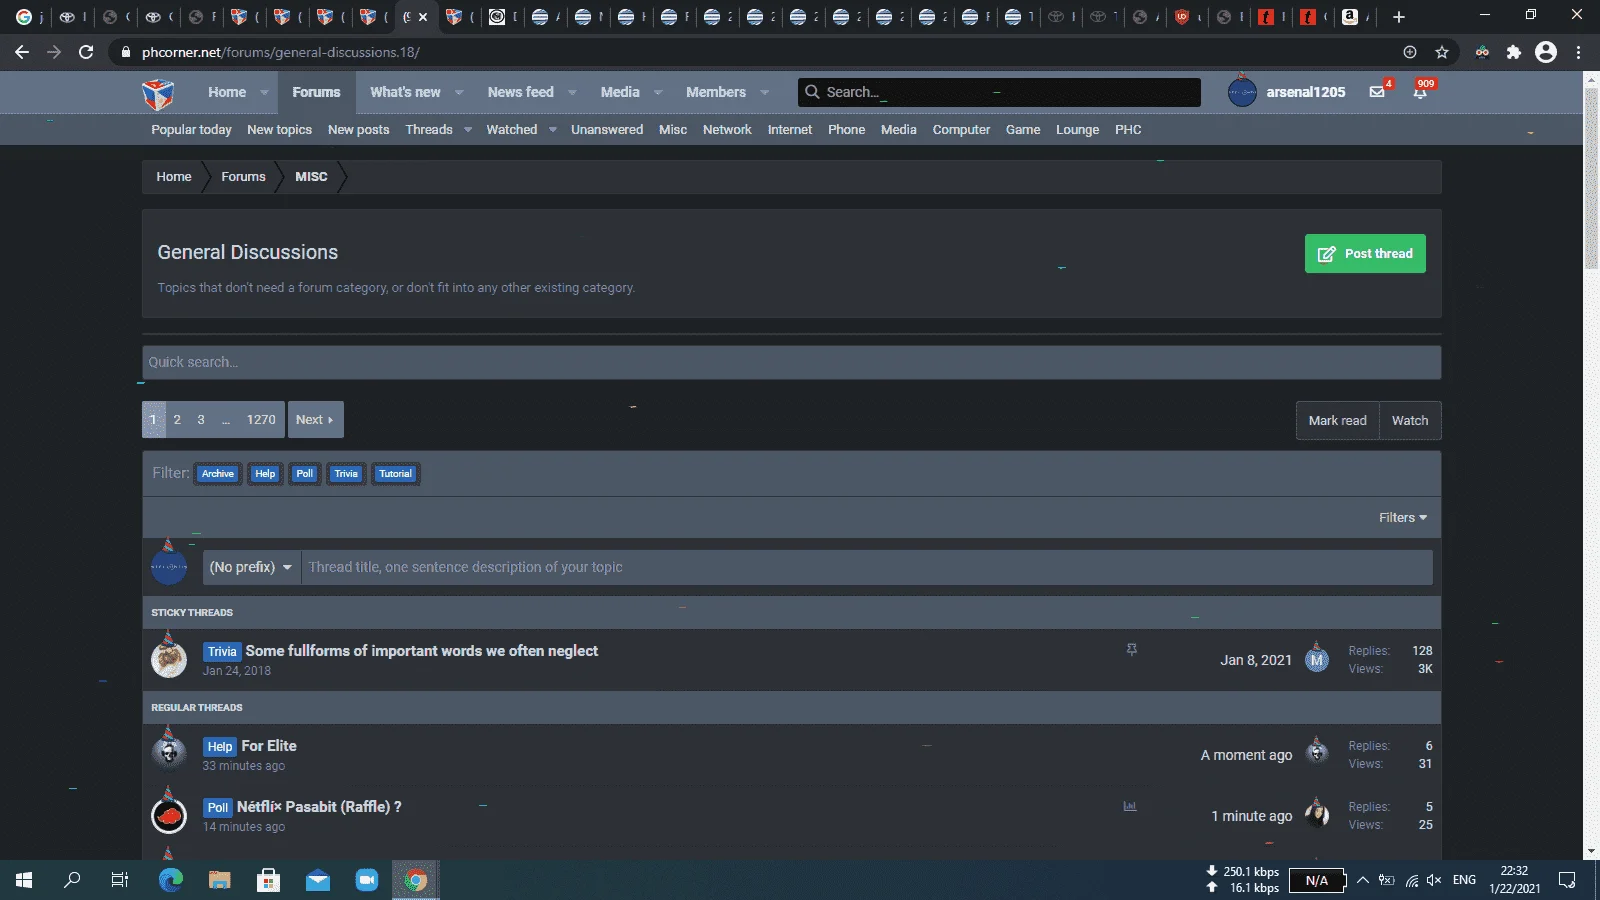Click avatar of the fullforms thread author

pos(169,659)
